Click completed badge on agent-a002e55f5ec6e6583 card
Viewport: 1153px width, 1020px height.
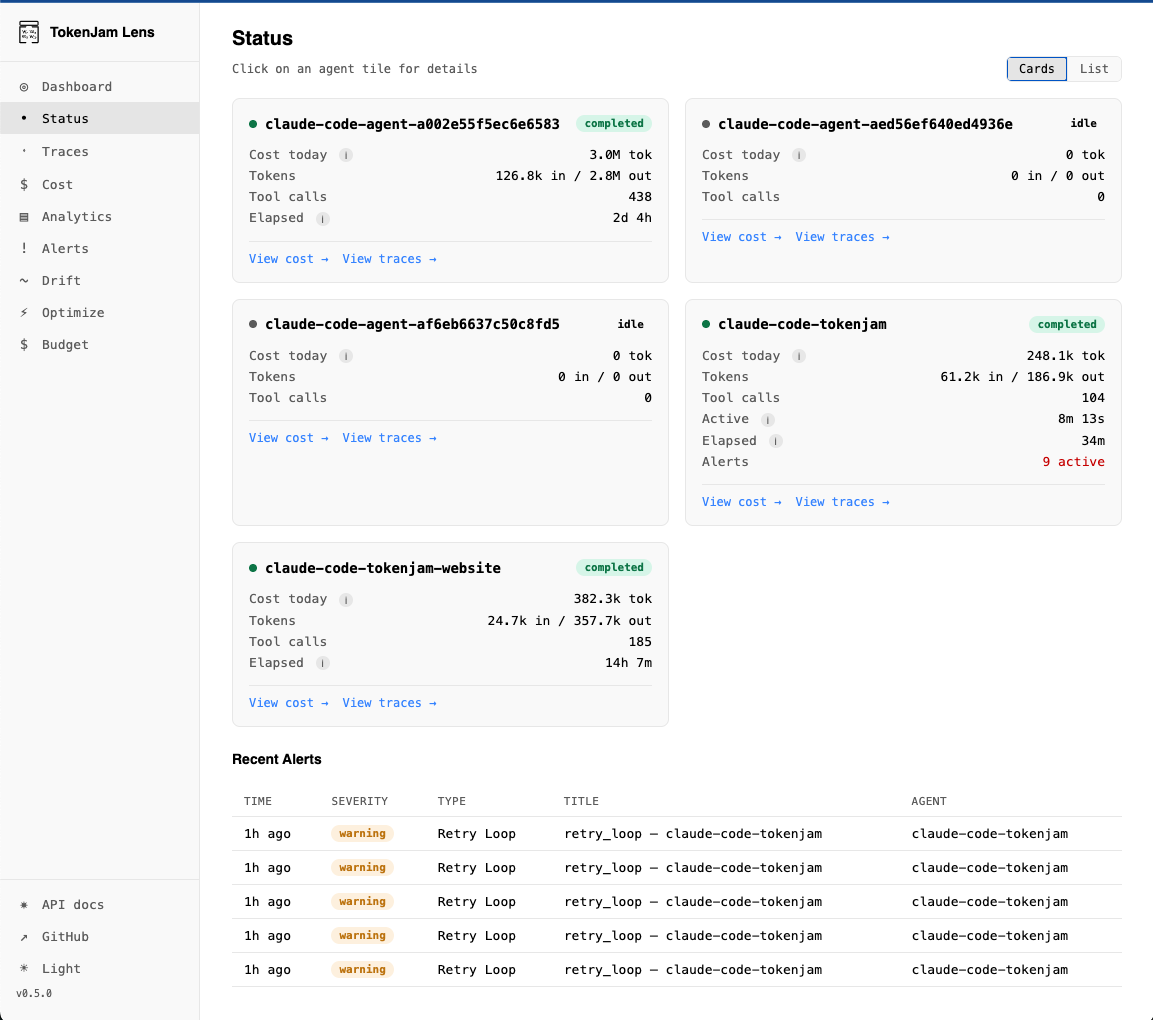[614, 124]
